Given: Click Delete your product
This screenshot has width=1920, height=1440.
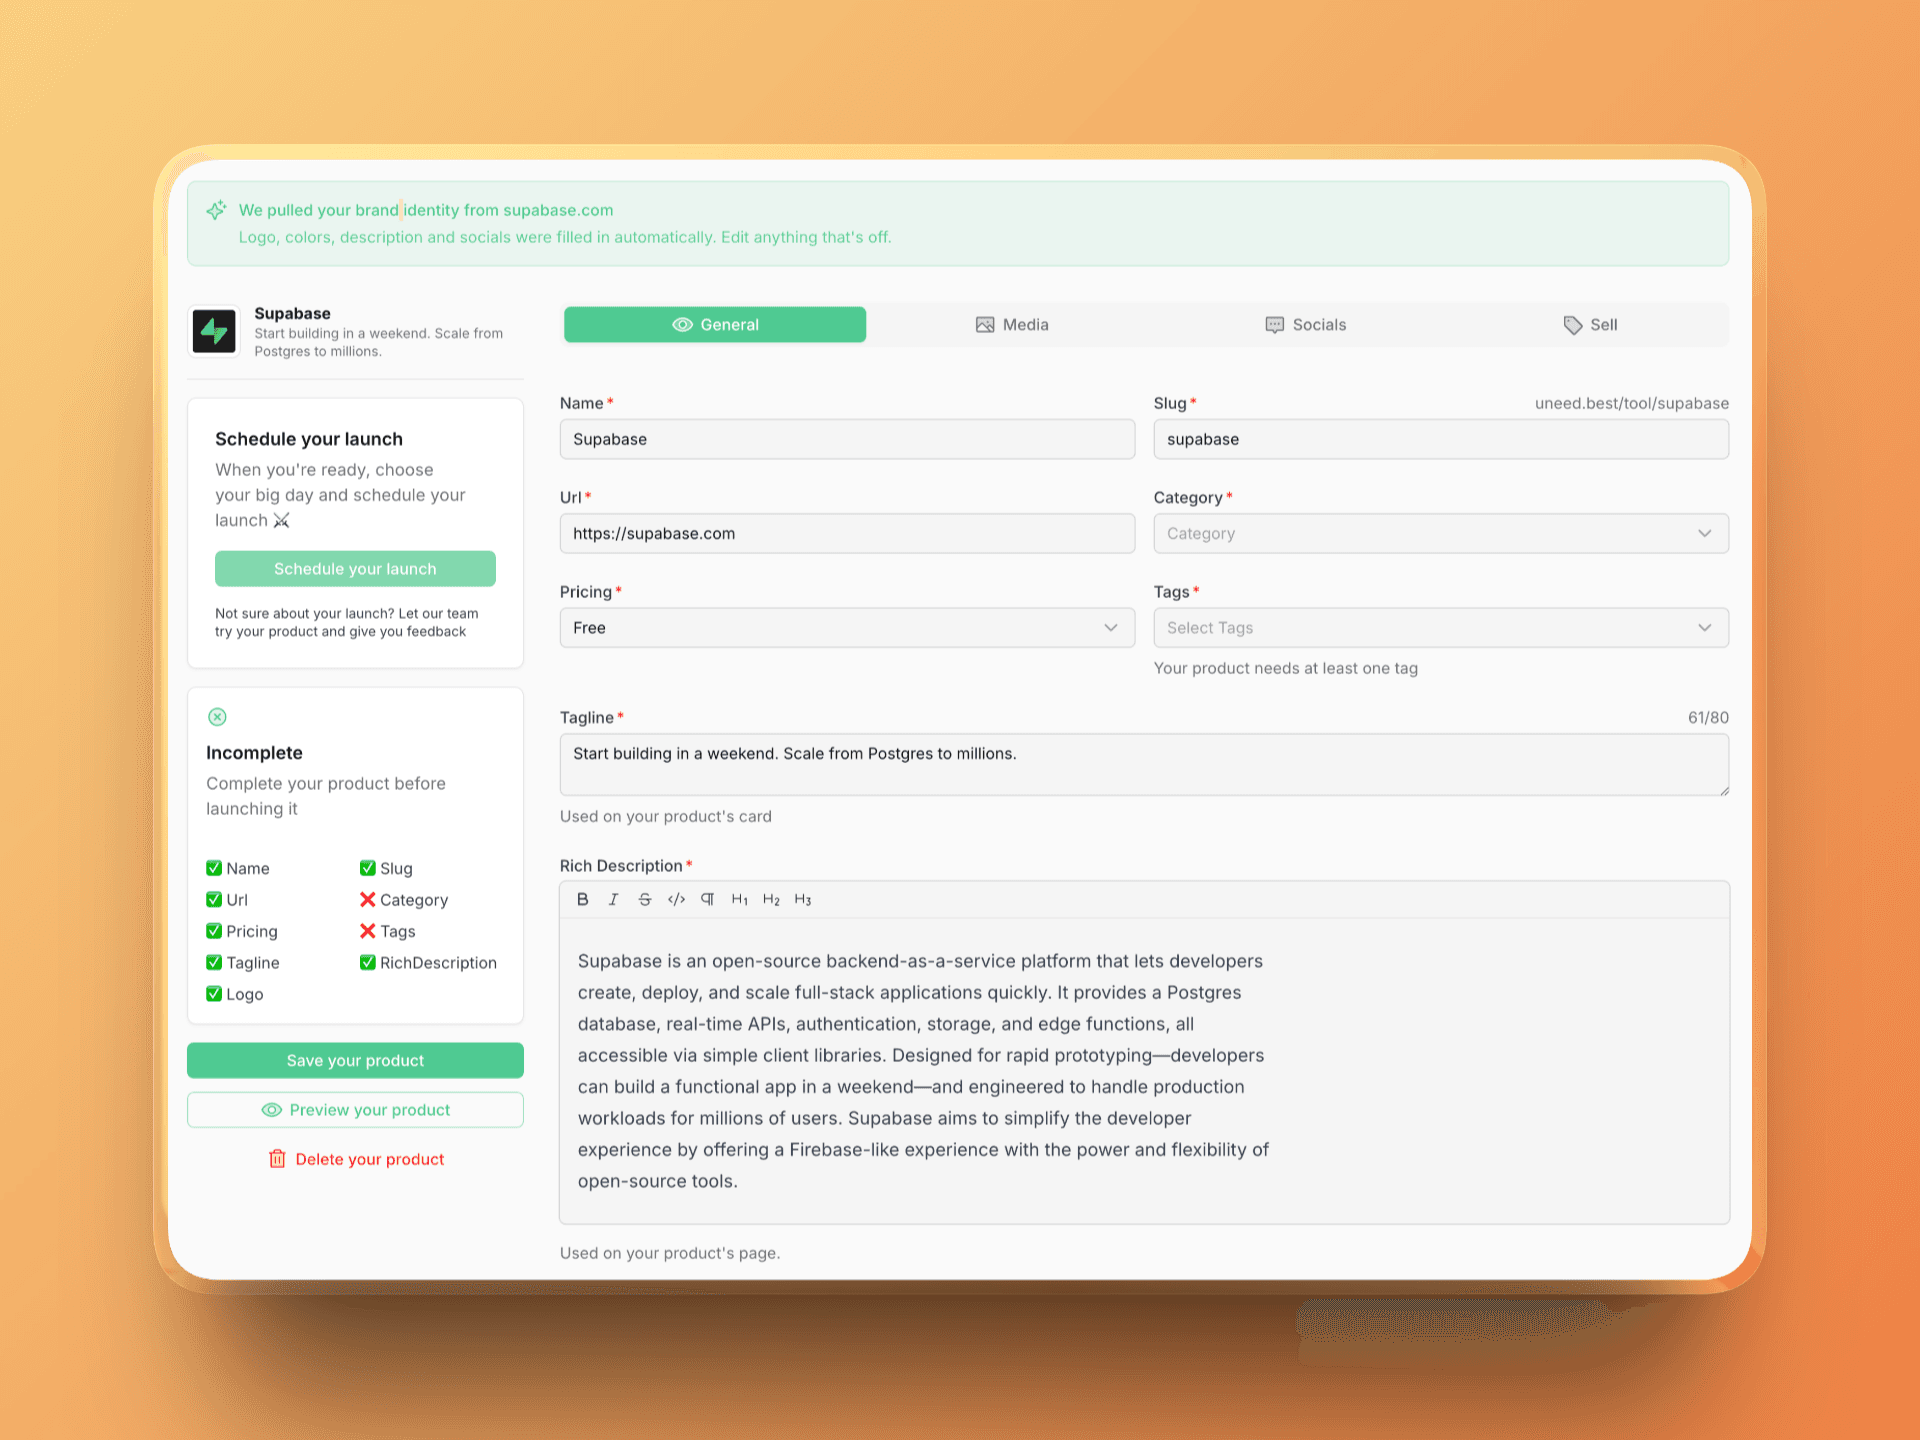Looking at the screenshot, I should coord(355,1159).
